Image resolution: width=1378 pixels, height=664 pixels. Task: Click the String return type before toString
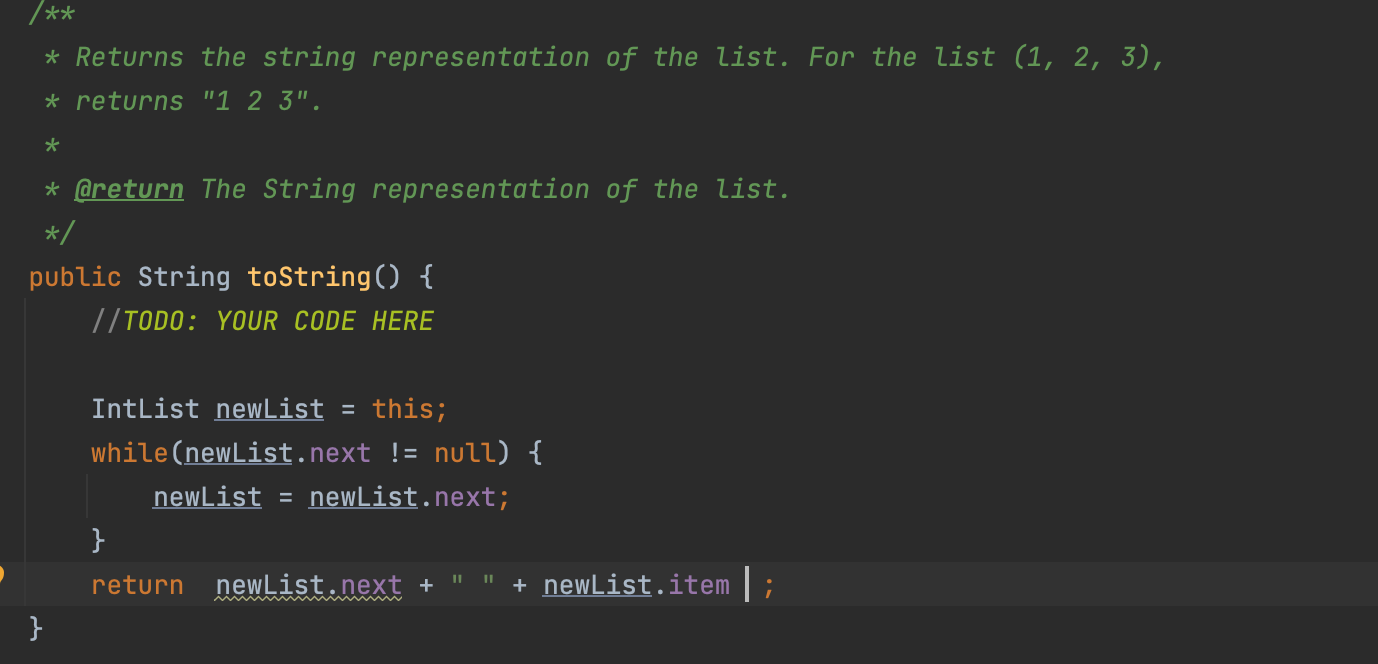point(184,277)
